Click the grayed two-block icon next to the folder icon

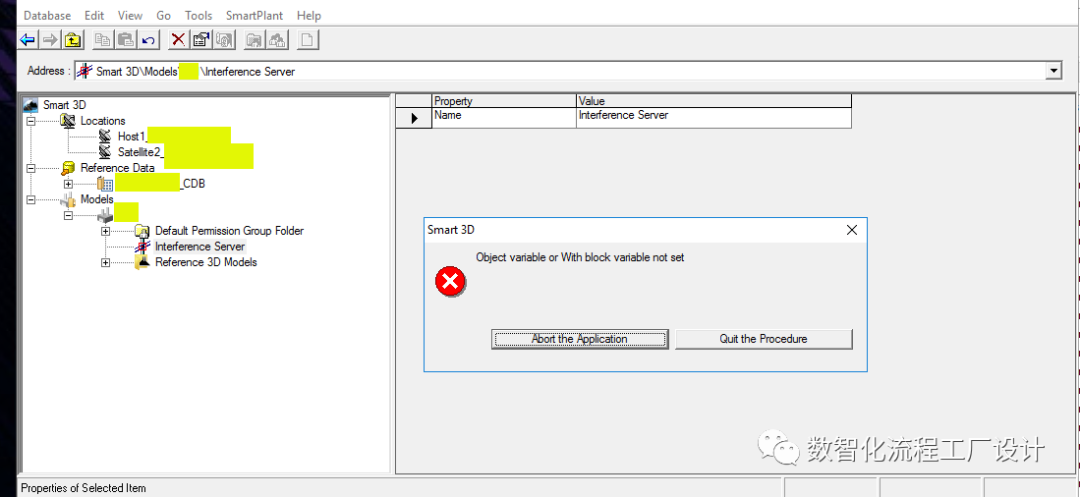(x=276, y=40)
